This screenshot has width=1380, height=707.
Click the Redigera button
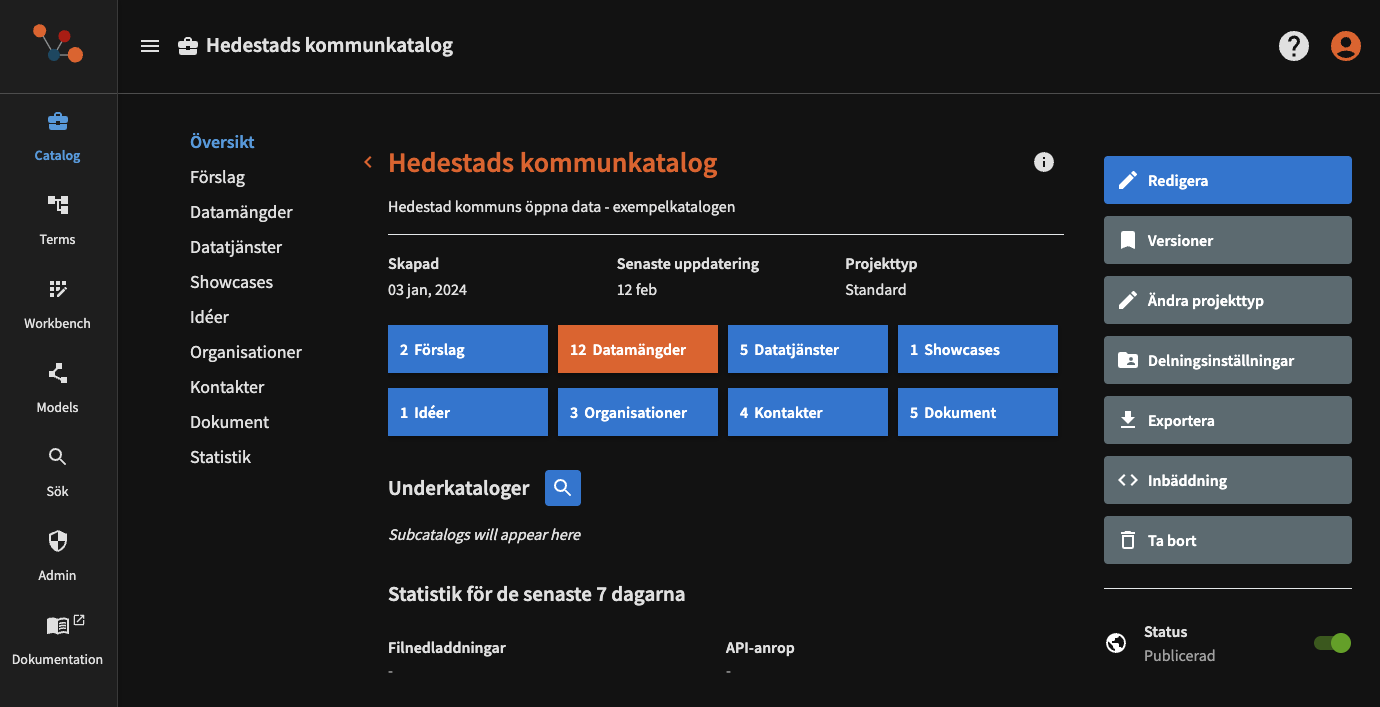(x=1227, y=180)
